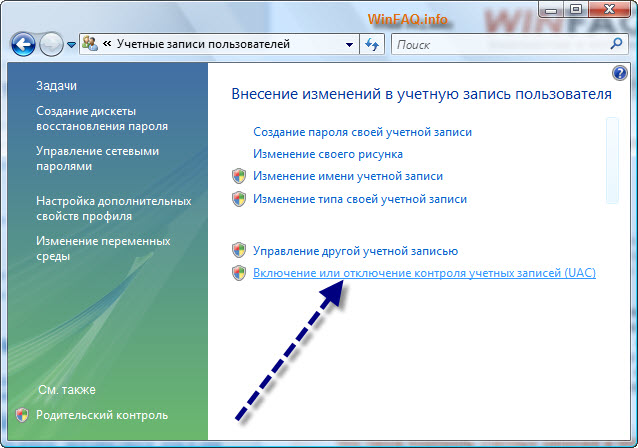Click shield icon beside Изменение типа
This screenshot has width=638, height=448.
coord(239,199)
